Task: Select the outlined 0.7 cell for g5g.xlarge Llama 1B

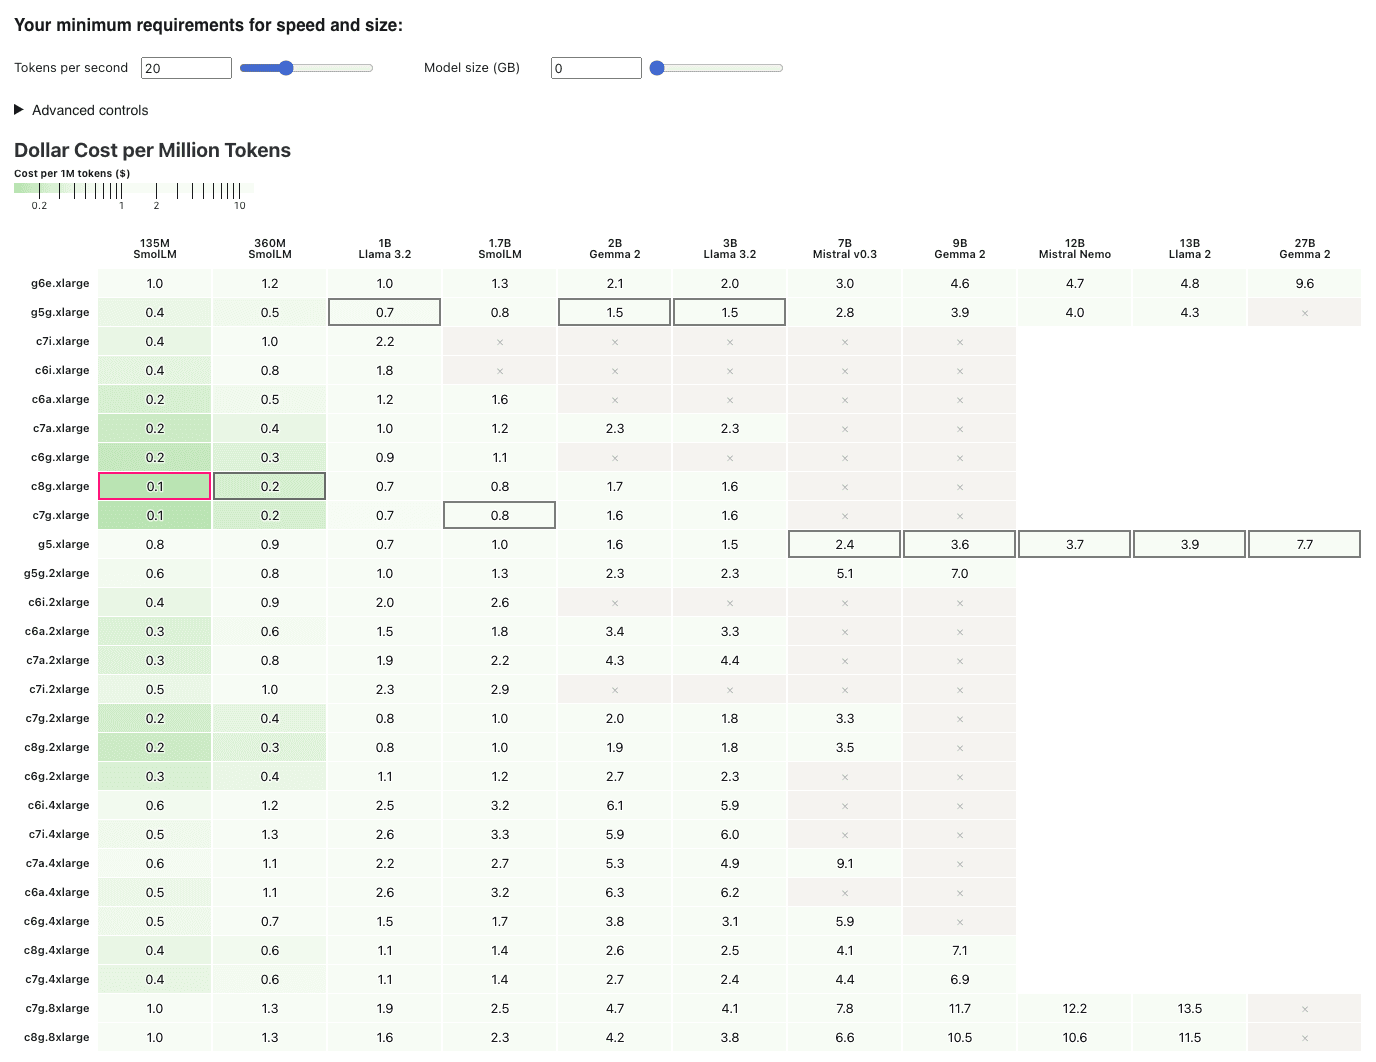Action: pyautogui.click(x=384, y=312)
